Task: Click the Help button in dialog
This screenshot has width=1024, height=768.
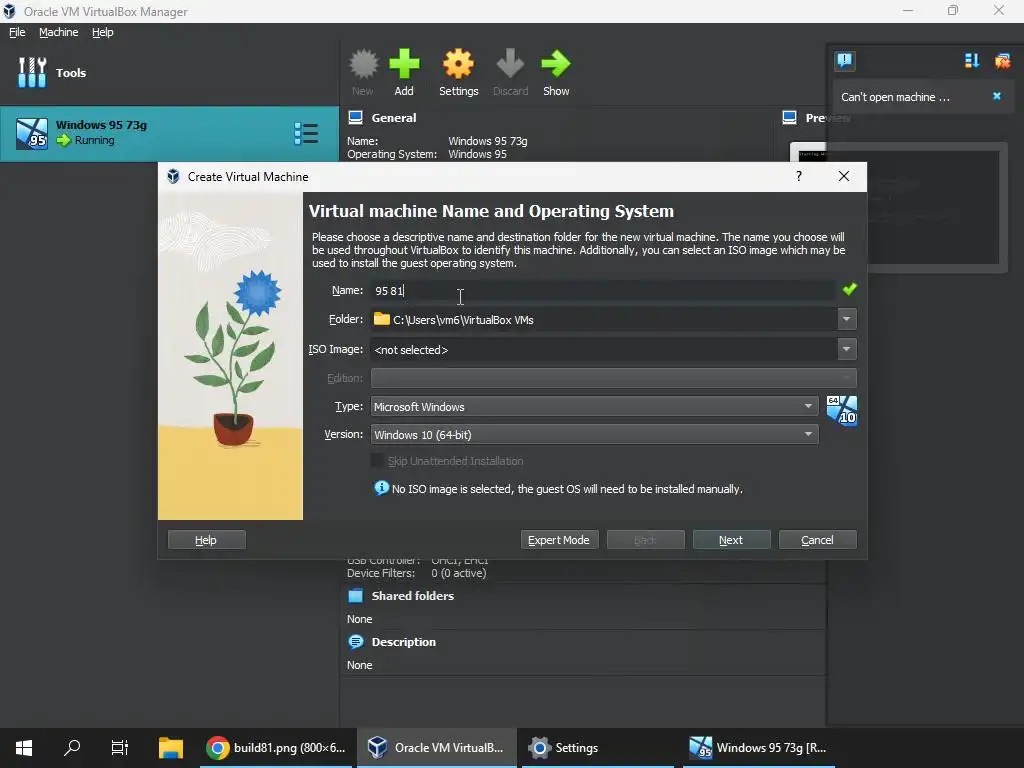Action: tap(206, 539)
